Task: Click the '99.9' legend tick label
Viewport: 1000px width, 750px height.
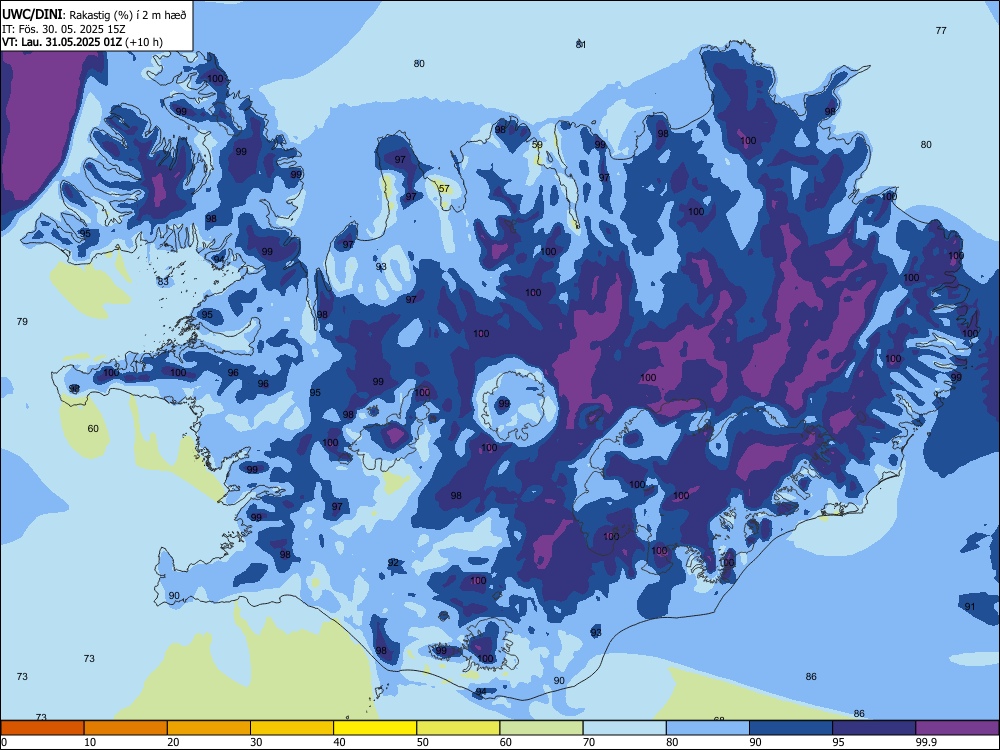Action: coord(926,742)
